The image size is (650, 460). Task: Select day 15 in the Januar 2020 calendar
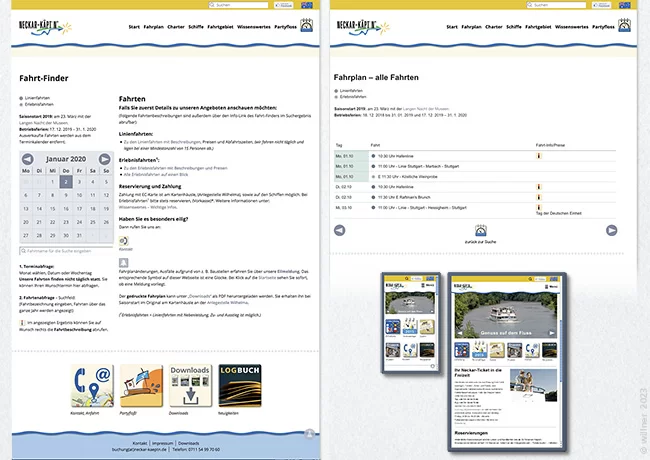(52, 208)
